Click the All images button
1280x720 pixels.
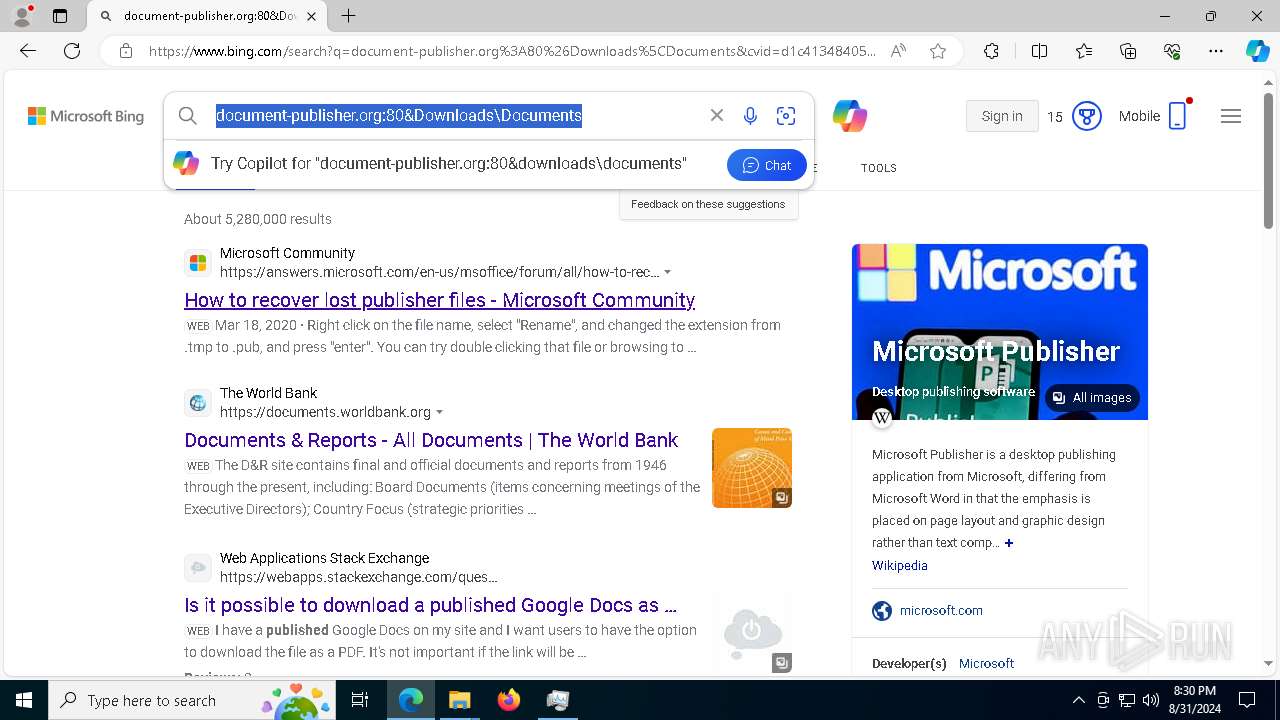pyautogui.click(x=1092, y=398)
